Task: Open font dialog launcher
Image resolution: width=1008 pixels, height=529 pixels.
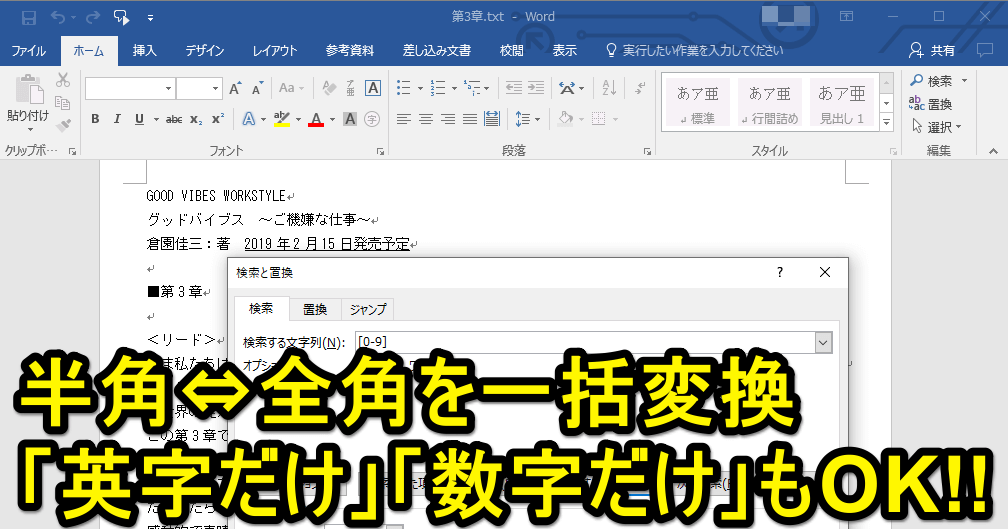Action: pos(381,151)
